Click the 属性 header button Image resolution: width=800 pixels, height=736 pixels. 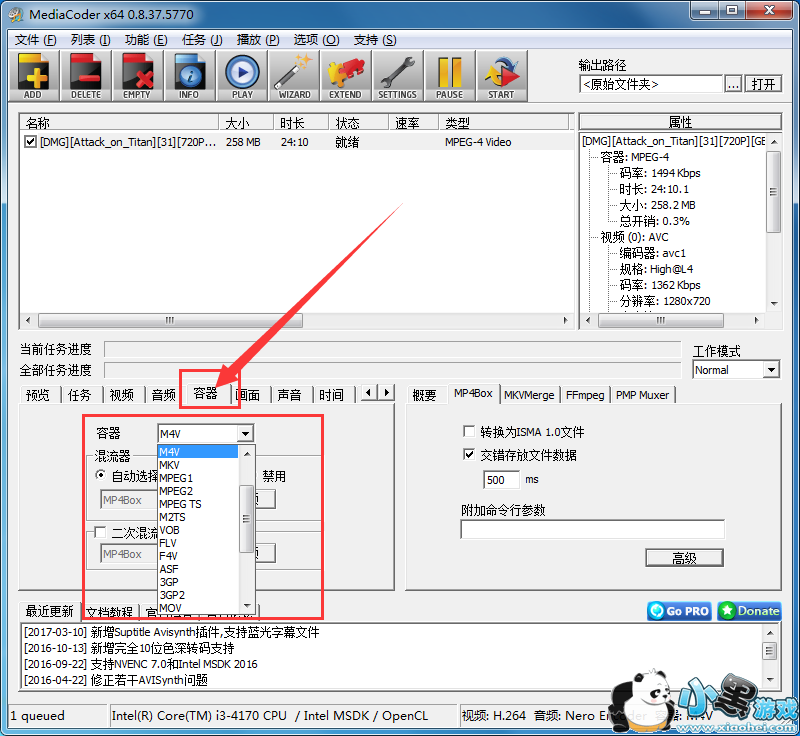click(x=680, y=122)
